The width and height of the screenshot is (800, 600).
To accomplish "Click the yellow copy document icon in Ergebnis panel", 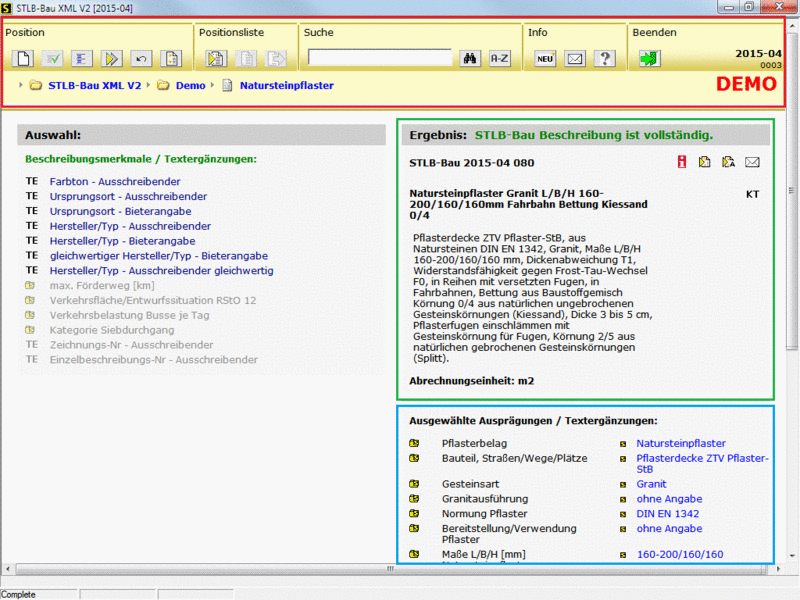I will [705, 162].
